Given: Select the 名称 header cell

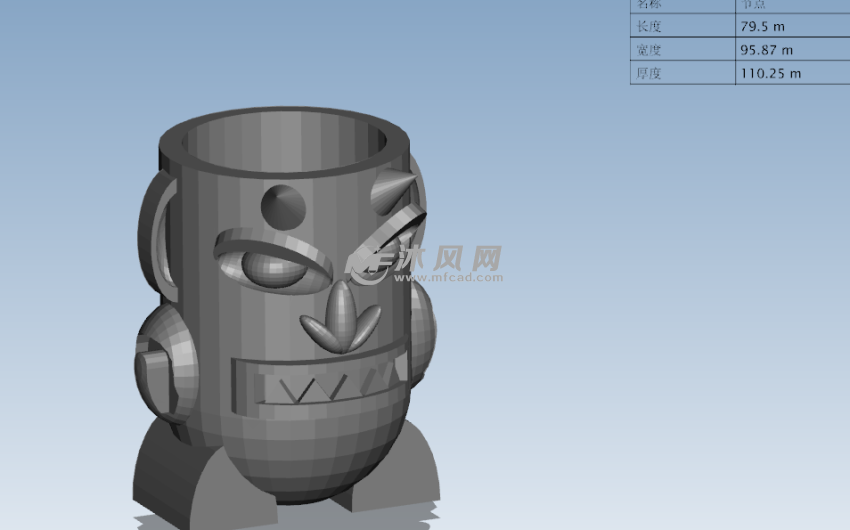Looking at the screenshot, I should pyautogui.click(x=648, y=4).
